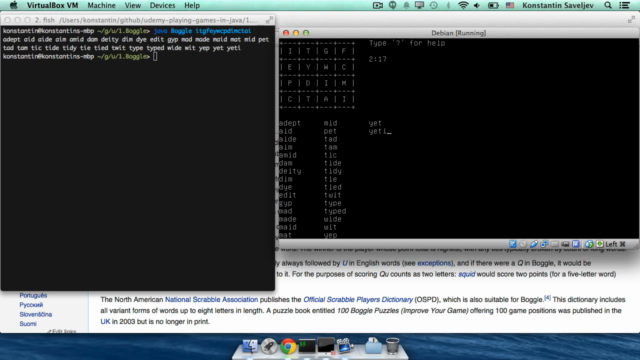The height and width of the screenshot is (360, 640).
Task: Switch to the Slovenščina language link
Action: 36,314
